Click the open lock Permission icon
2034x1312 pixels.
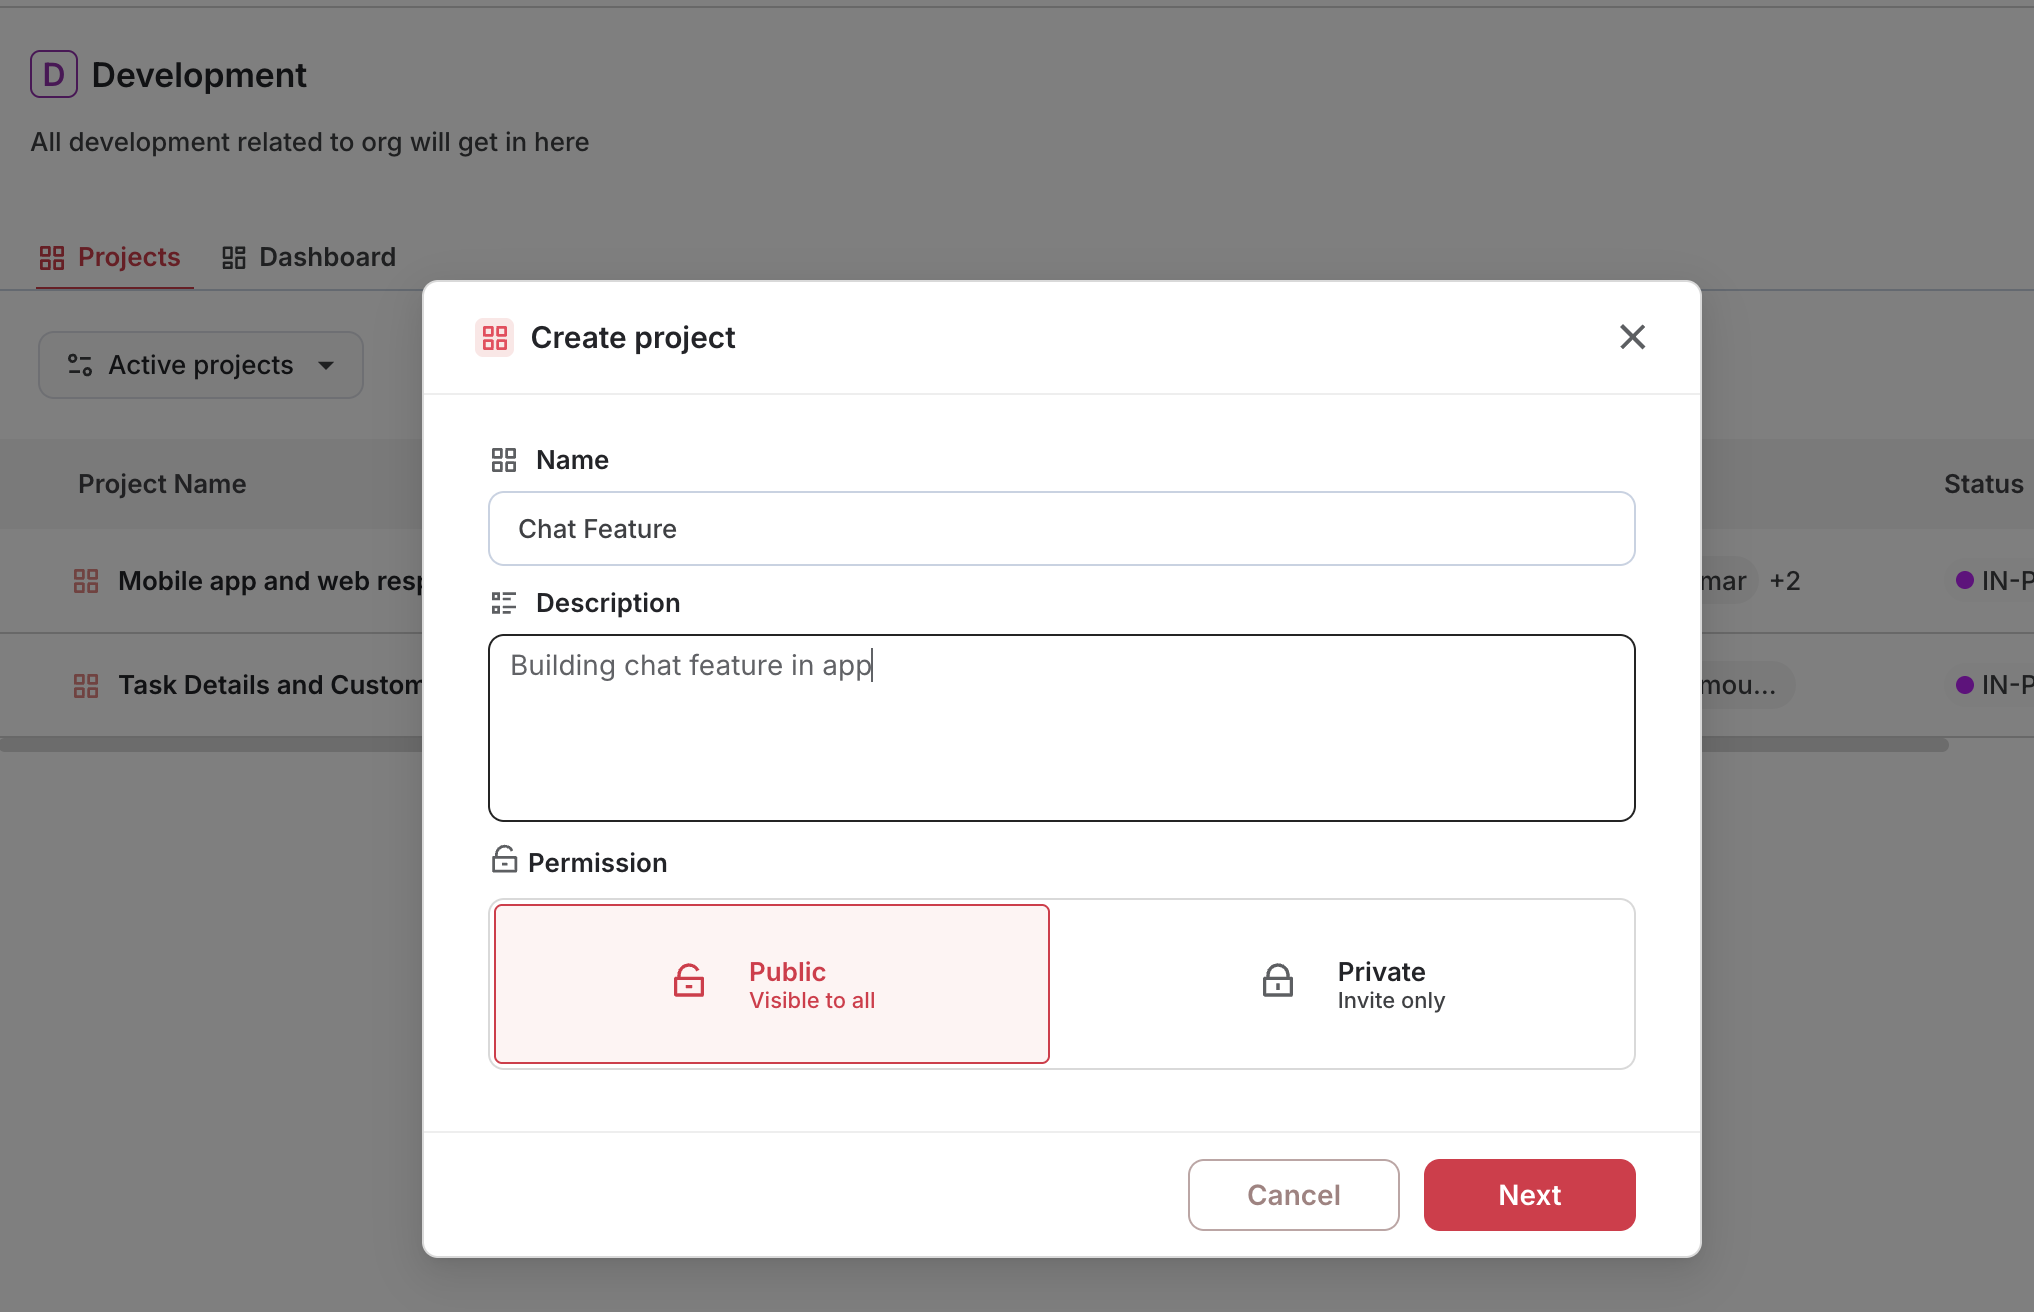pos(504,860)
